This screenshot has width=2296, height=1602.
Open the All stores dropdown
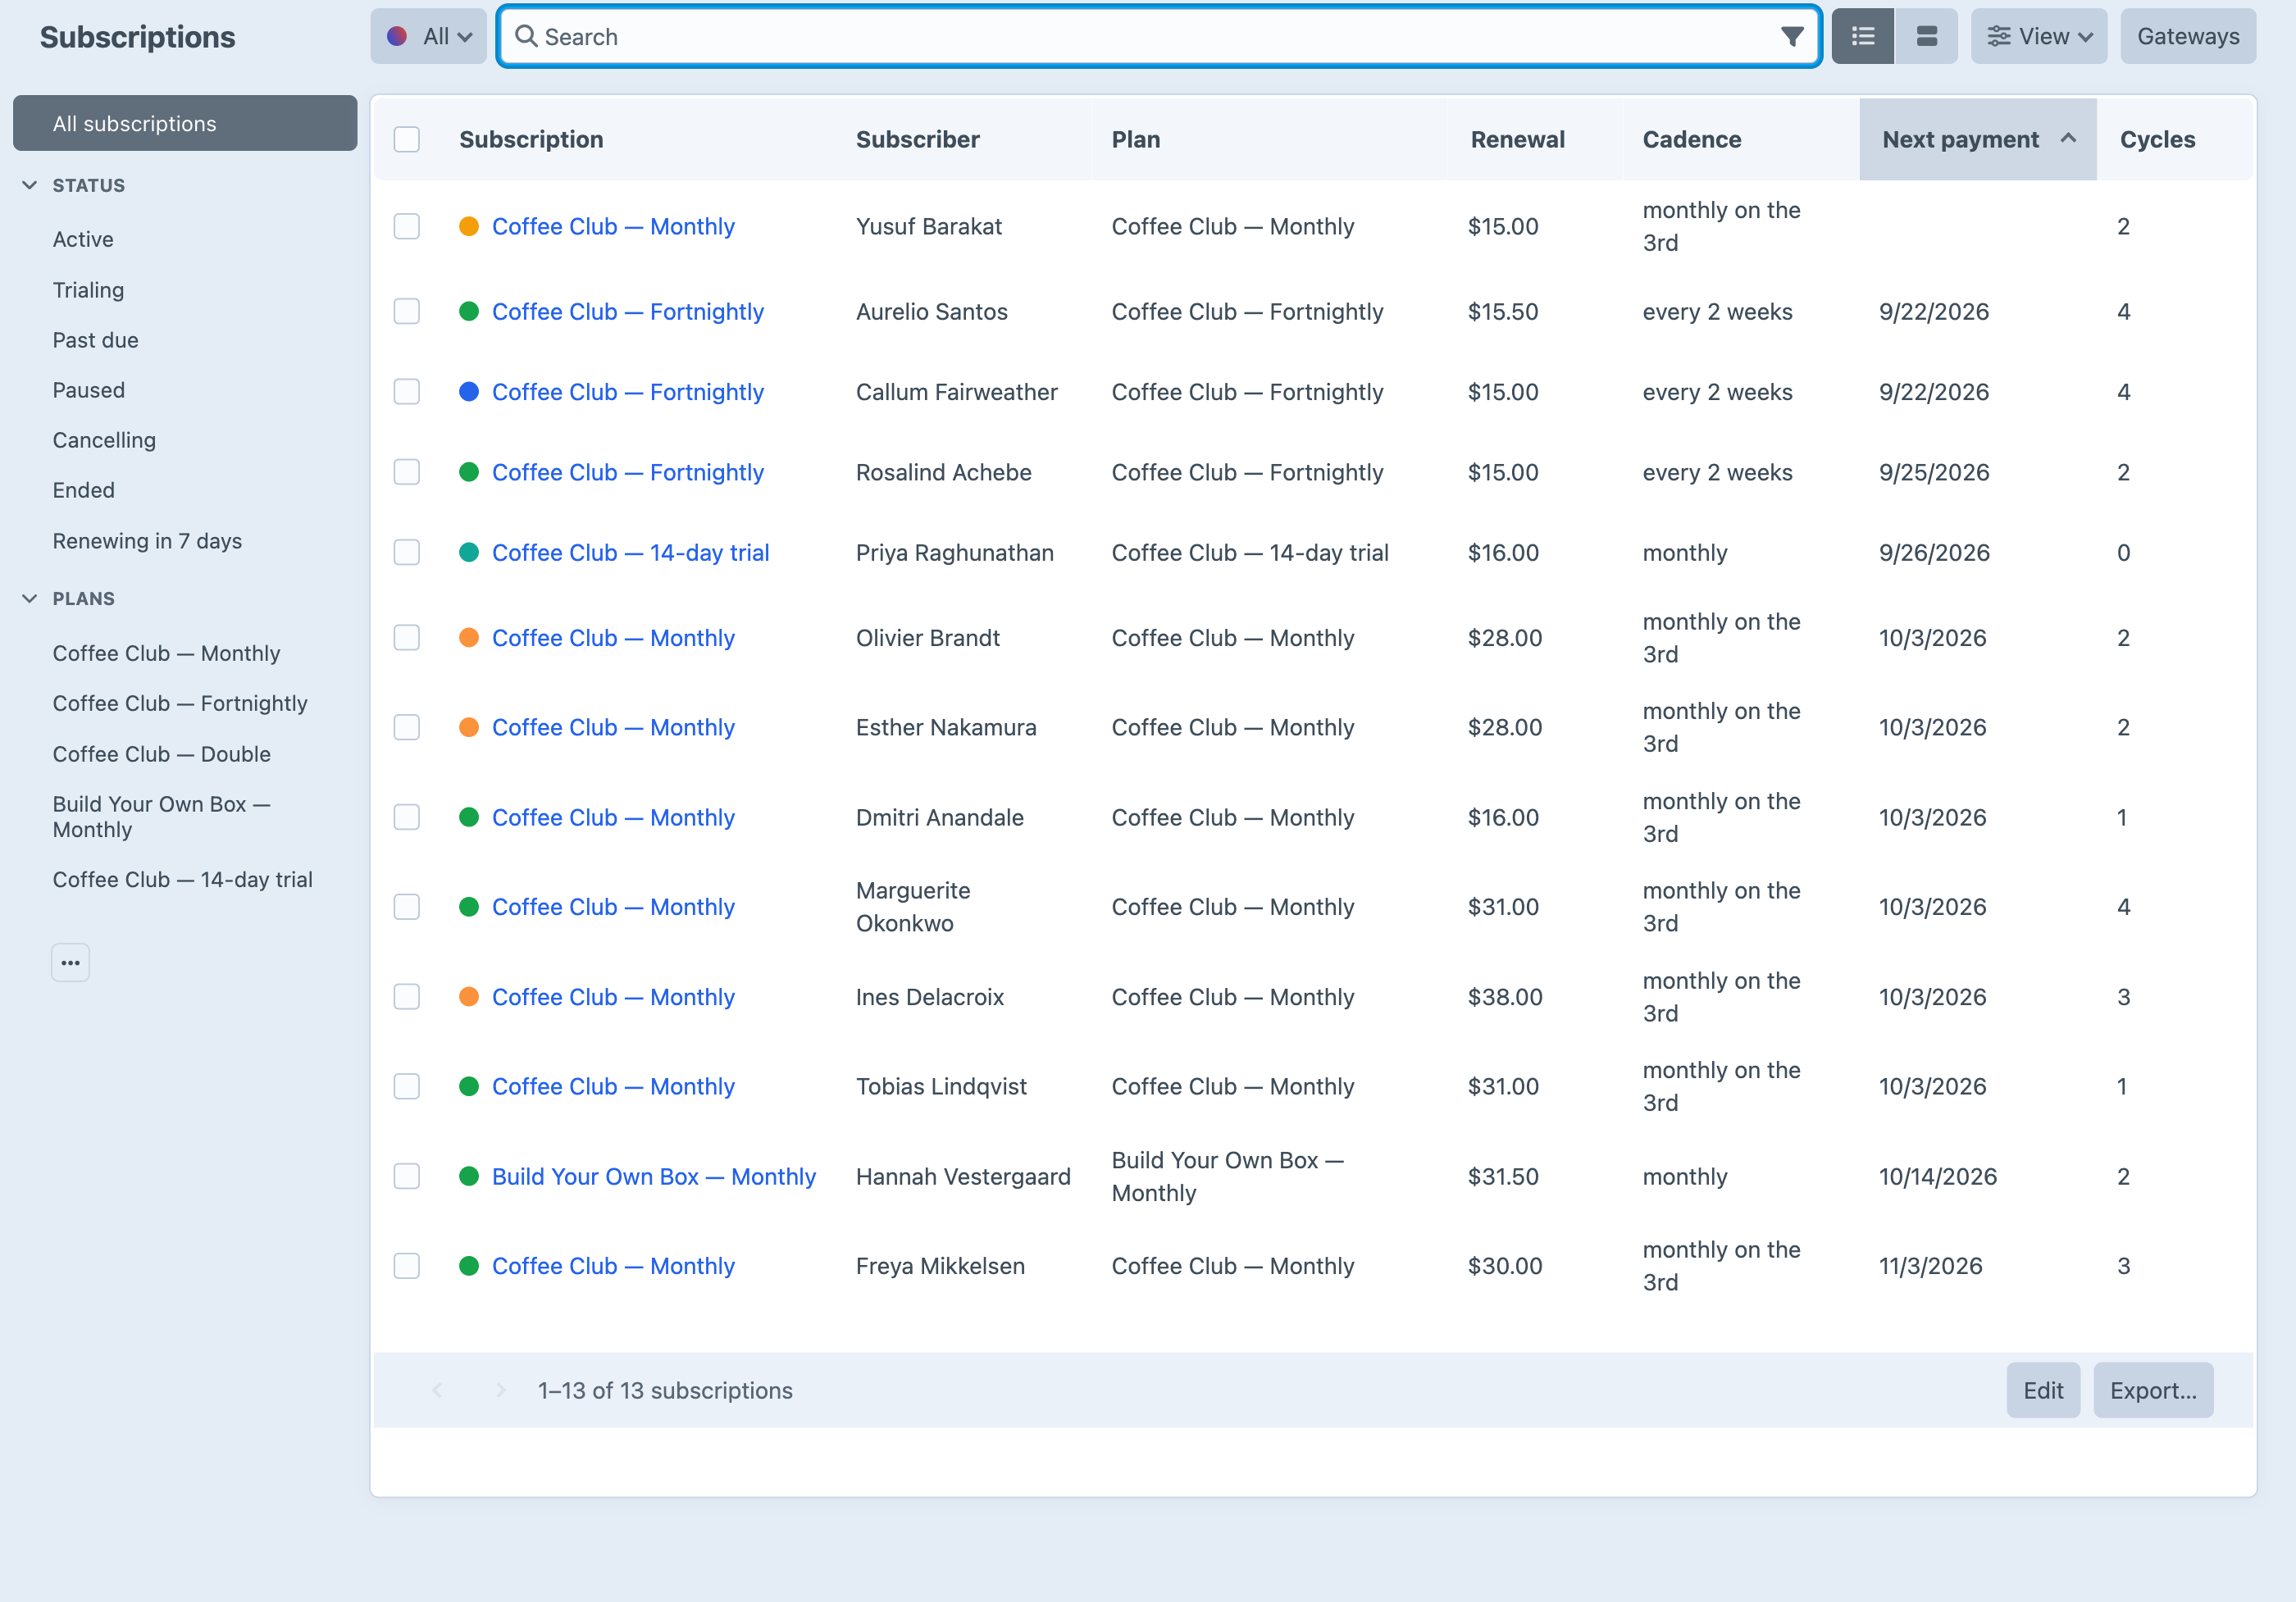click(428, 37)
